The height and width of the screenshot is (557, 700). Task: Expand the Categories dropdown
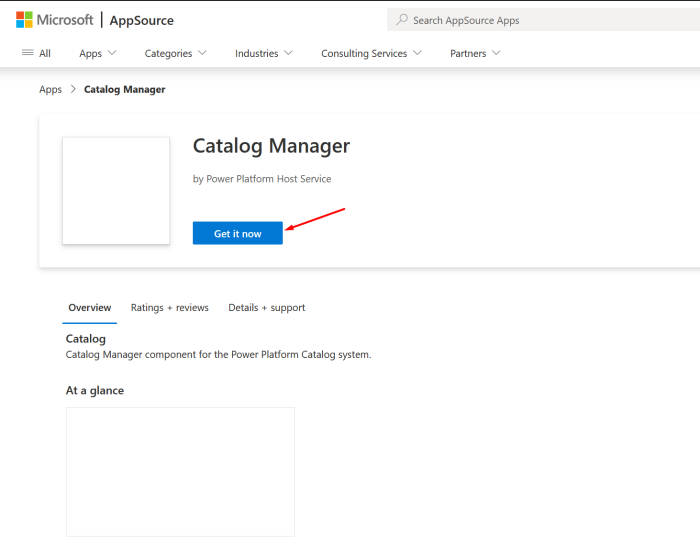point(175,53)
